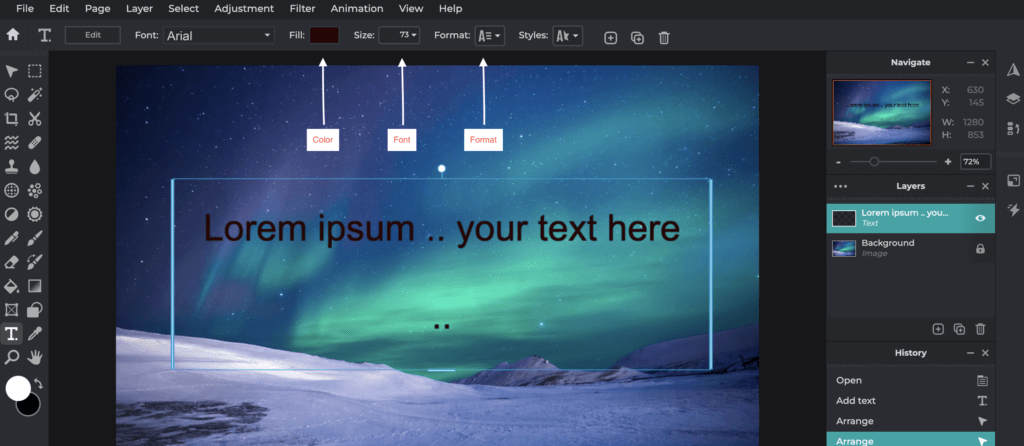Duplicate layer from Layers panel footer

[959, 329]
